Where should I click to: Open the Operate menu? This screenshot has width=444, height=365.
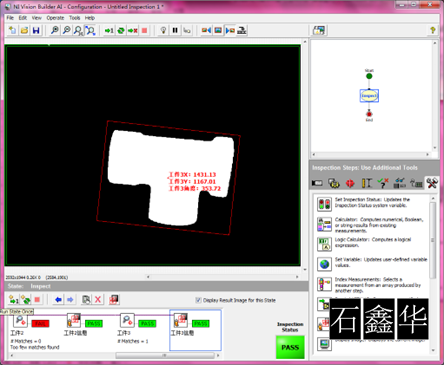click(x=55, y=18)
